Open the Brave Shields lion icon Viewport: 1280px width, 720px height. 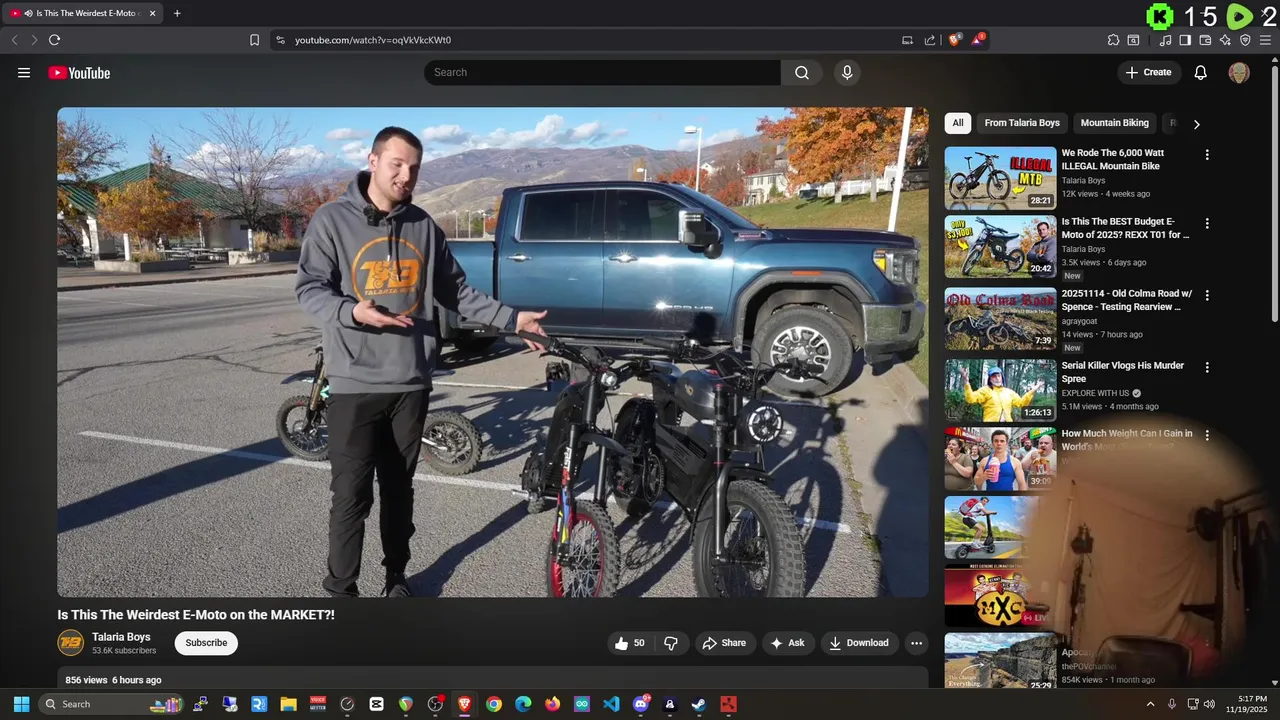(x=954, y=39)
